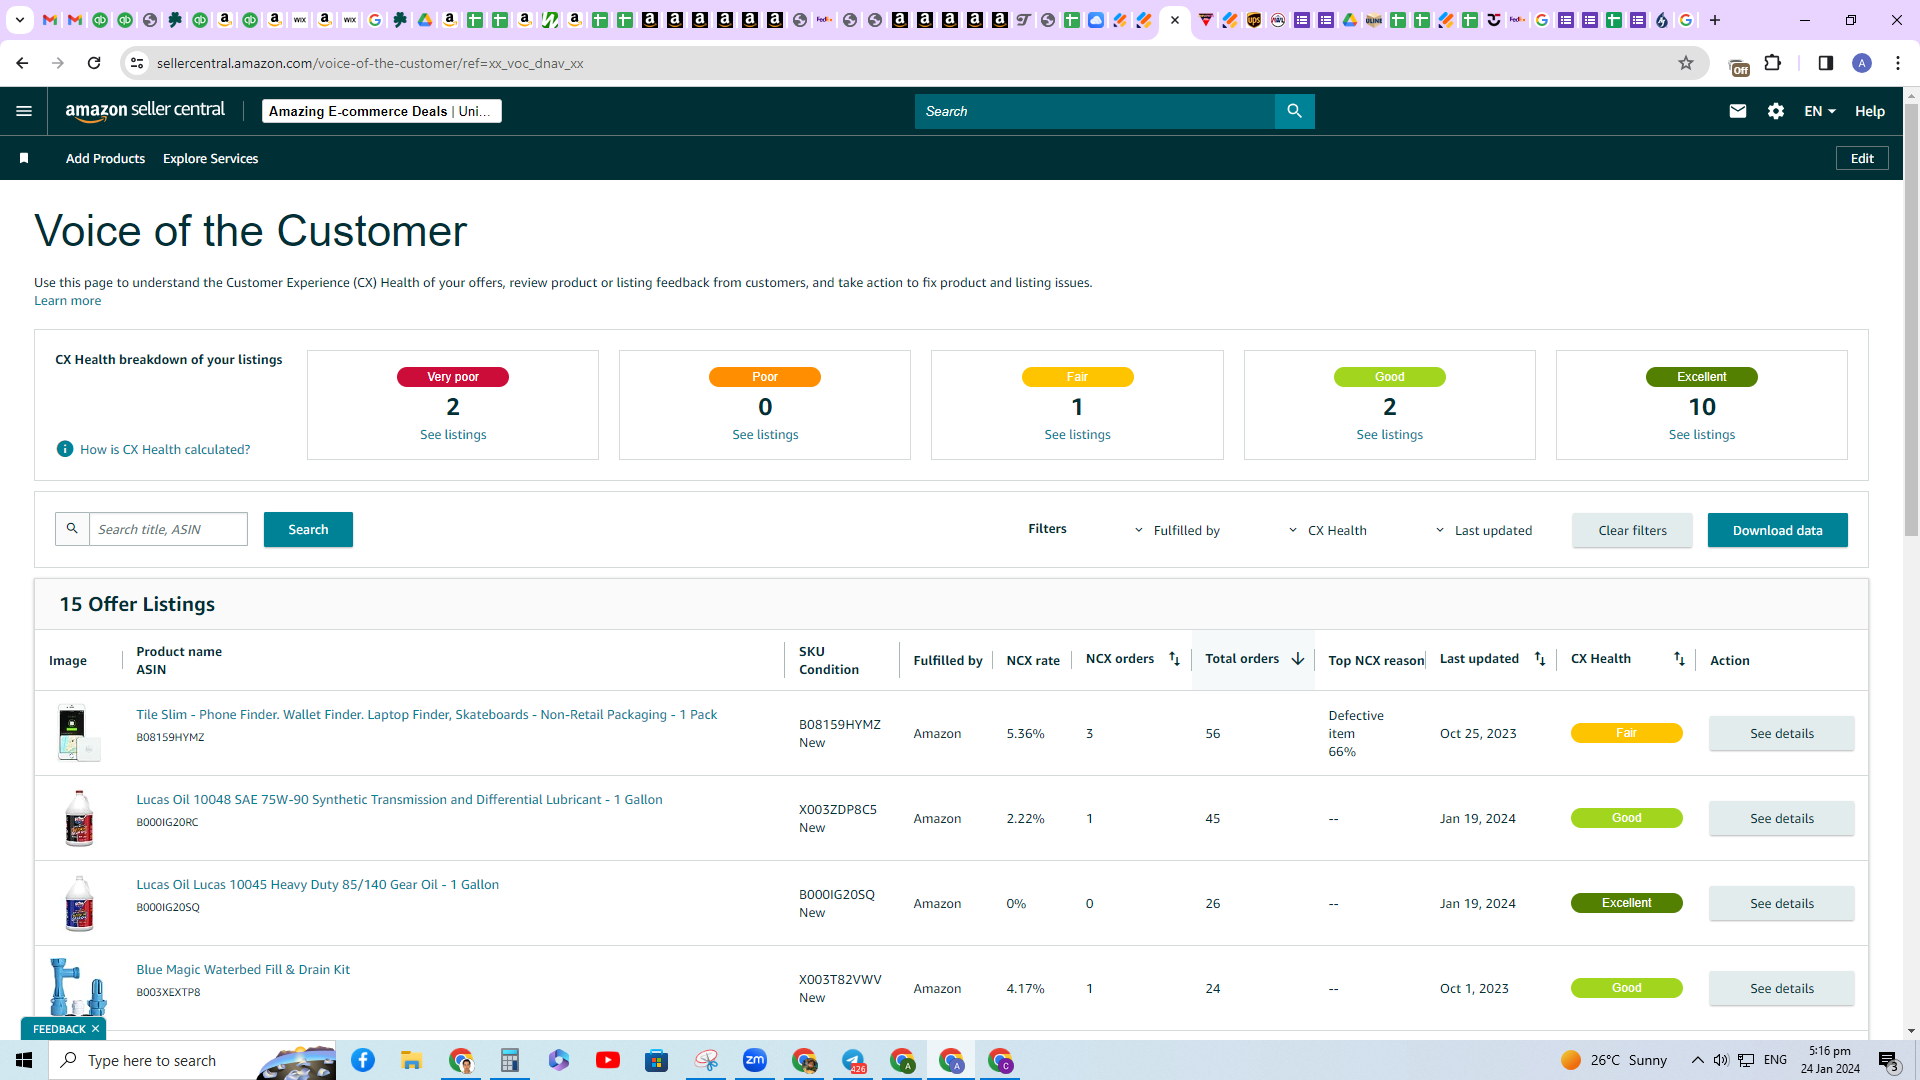This screenshot has height=1080, width=1920.
Task: See details for Lucas Oil 10048 listing
Action: click(x=1781, y=818)
